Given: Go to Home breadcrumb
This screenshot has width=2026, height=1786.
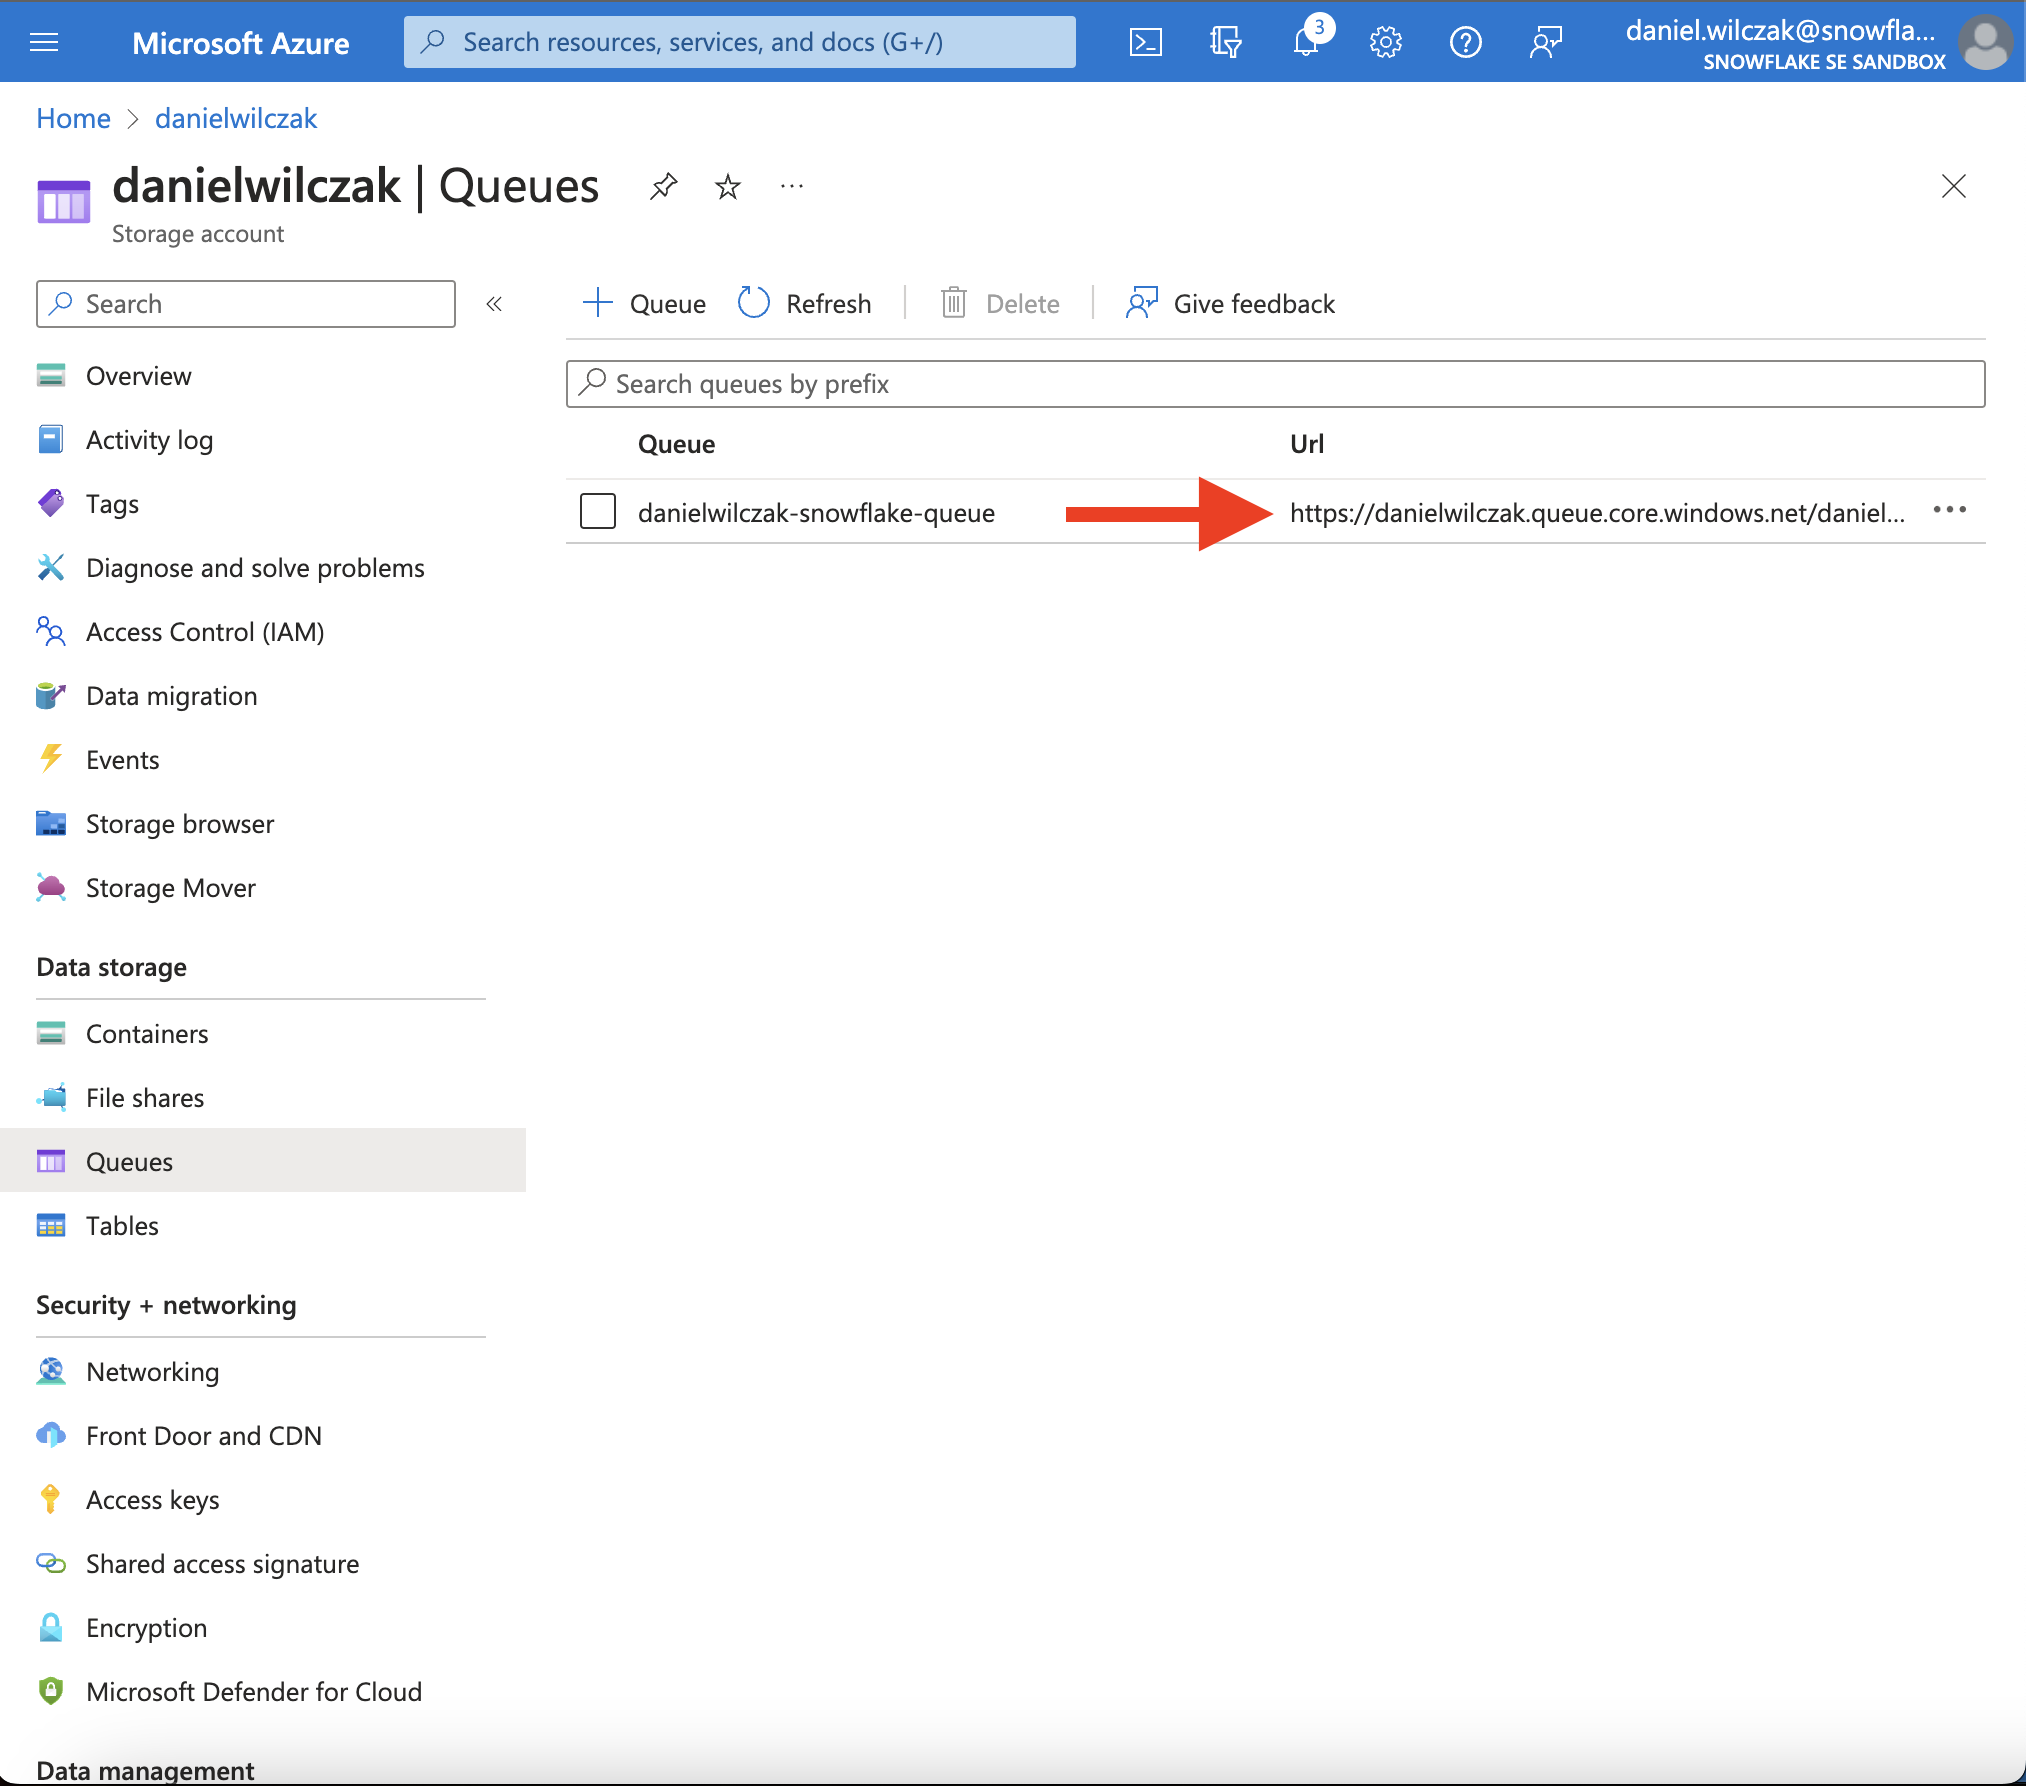Looking at the screenshot, I should coord(73,118).
